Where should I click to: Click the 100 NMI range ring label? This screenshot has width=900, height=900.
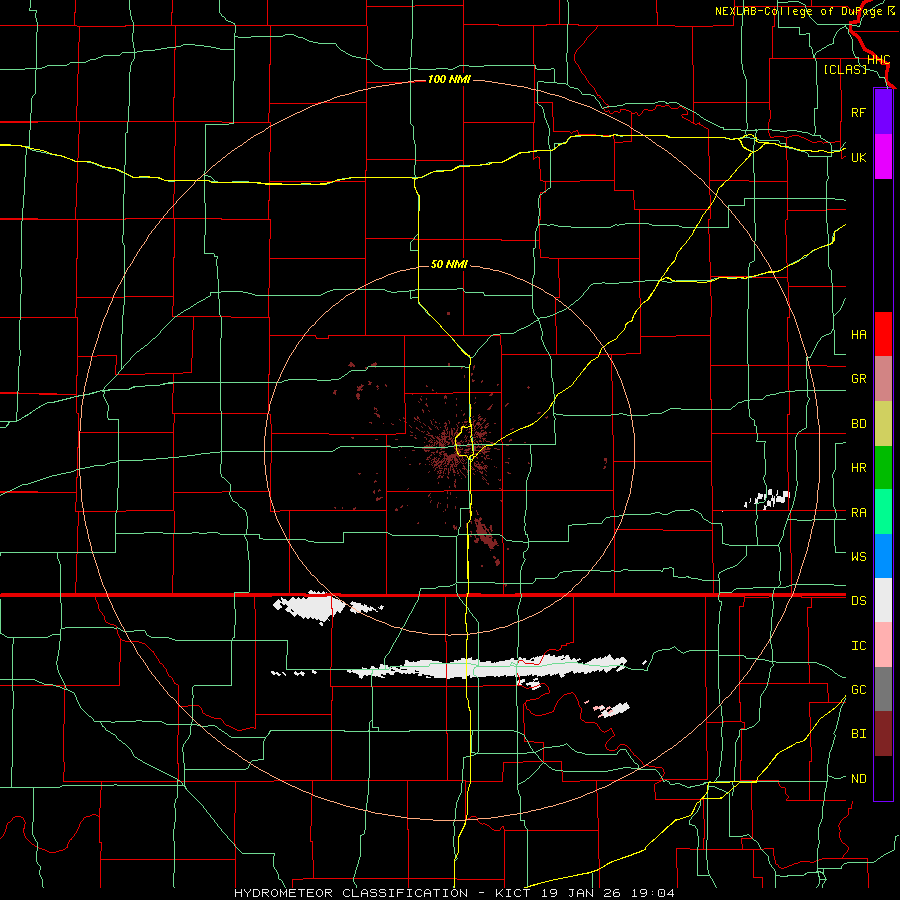[449, 79]
